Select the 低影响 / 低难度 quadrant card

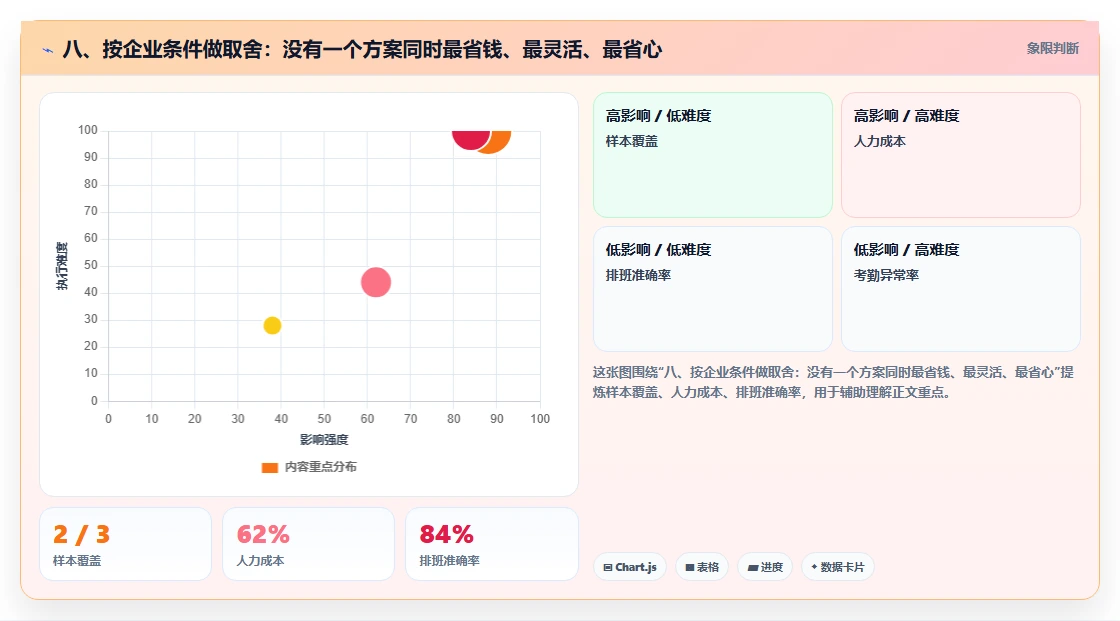(x=713, y=289)
